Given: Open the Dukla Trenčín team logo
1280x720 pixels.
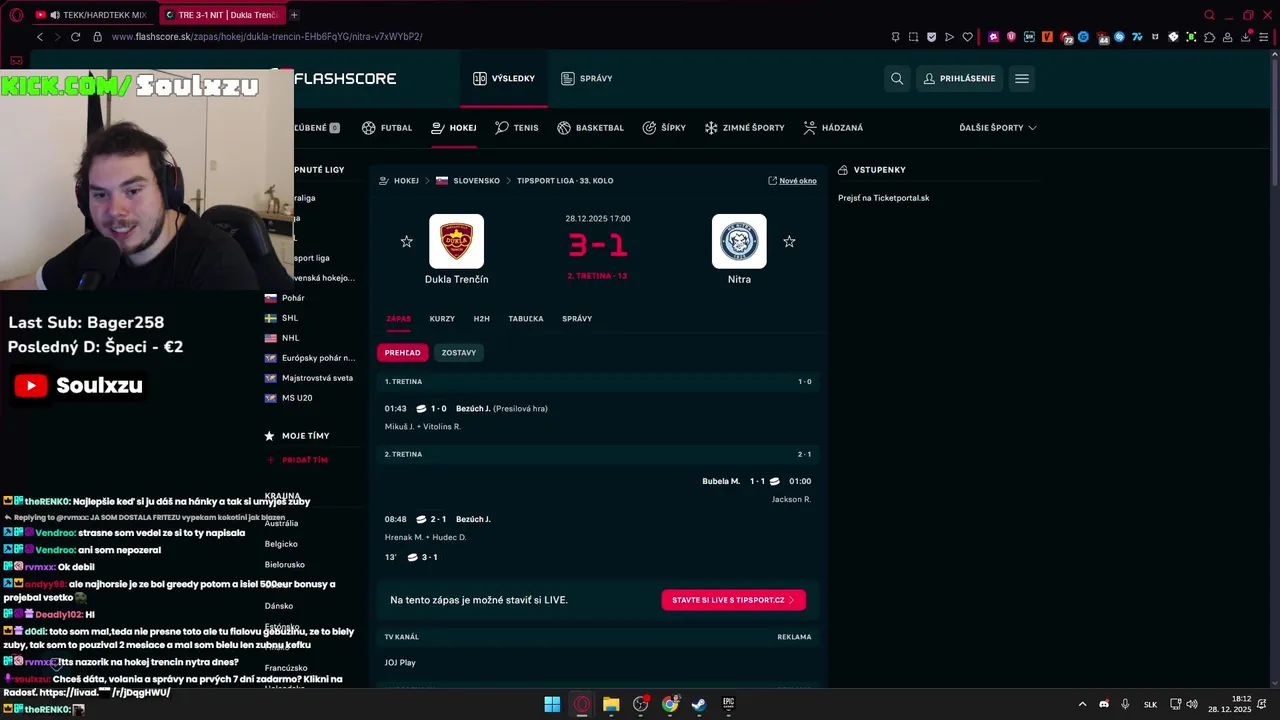Looking at the screenshot, I should coord(456,241).
